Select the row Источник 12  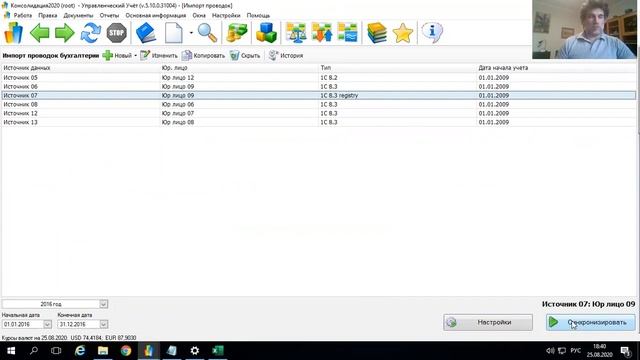pos(318,113)
